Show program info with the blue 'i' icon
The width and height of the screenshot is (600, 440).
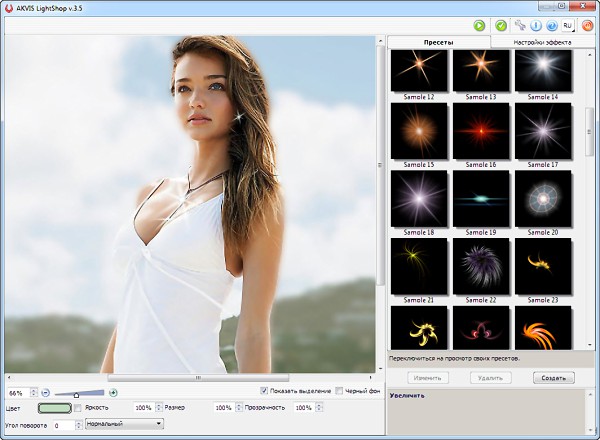[x=536, y=26]
